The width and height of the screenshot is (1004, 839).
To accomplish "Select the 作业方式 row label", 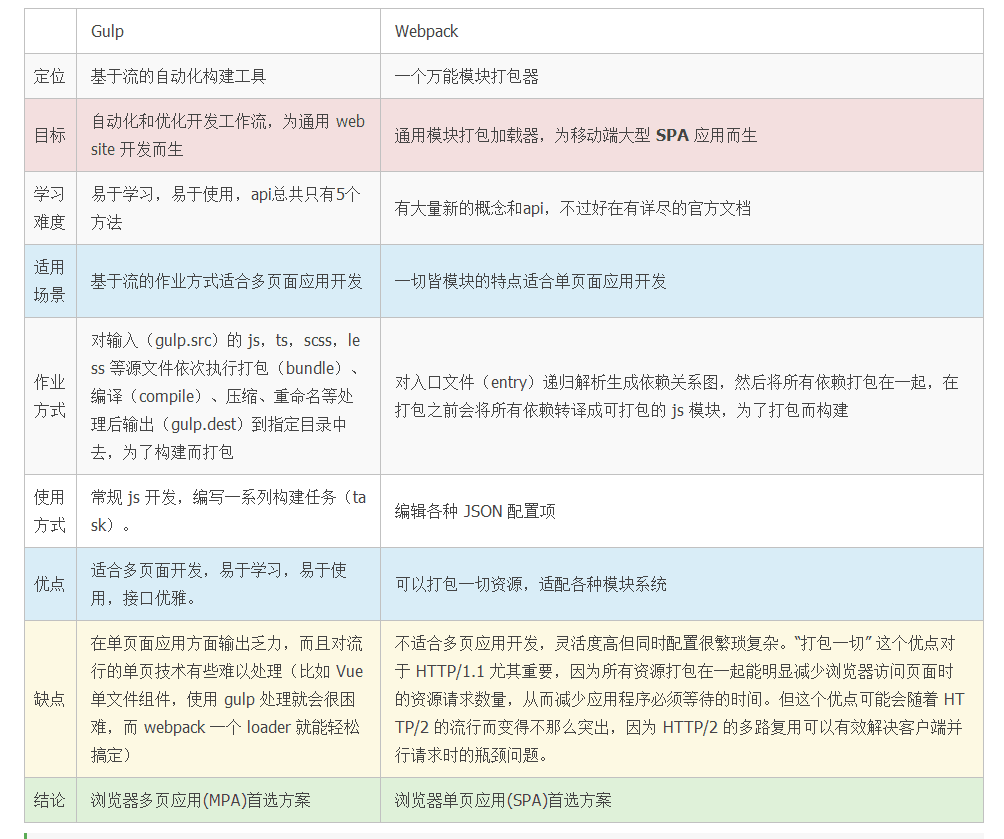I will coord(50,396).
